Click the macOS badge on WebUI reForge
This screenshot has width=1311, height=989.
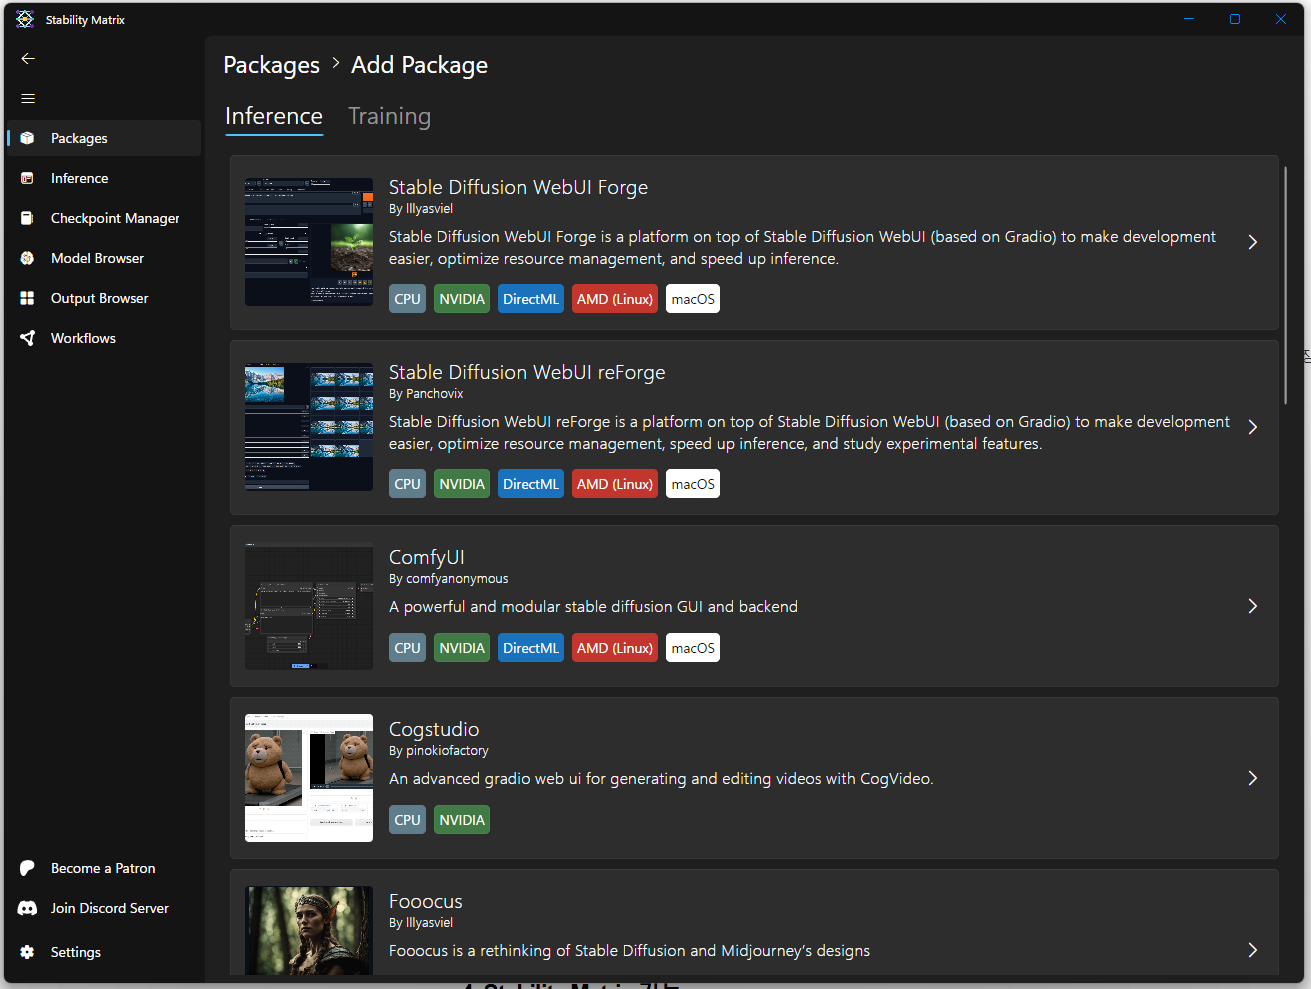pos(693,484)
